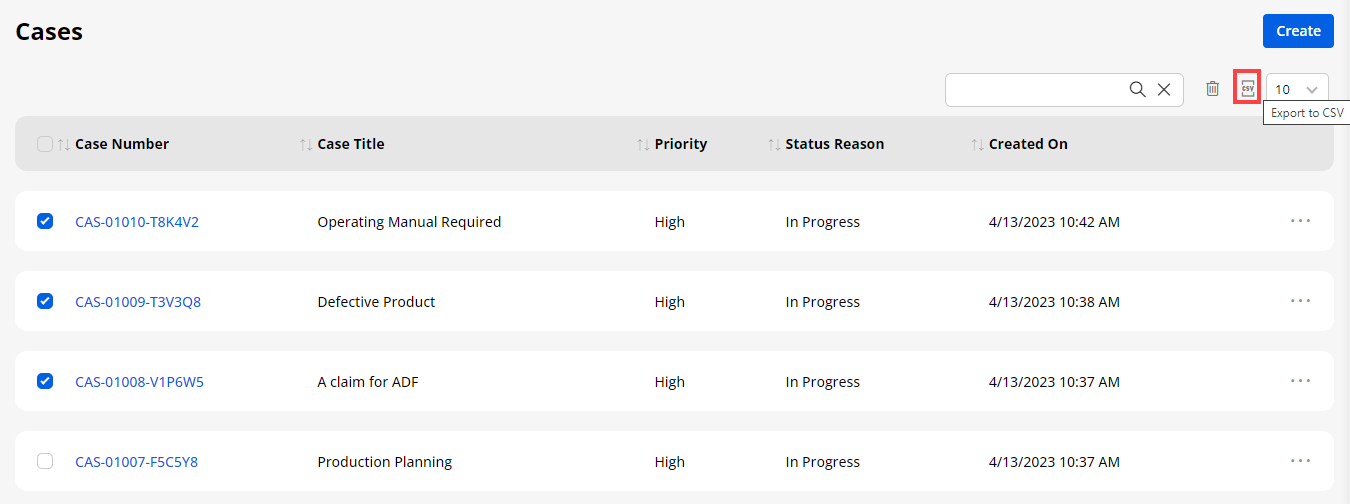
Task: Open more options for Production Planning row
Action: [1300, 461]
